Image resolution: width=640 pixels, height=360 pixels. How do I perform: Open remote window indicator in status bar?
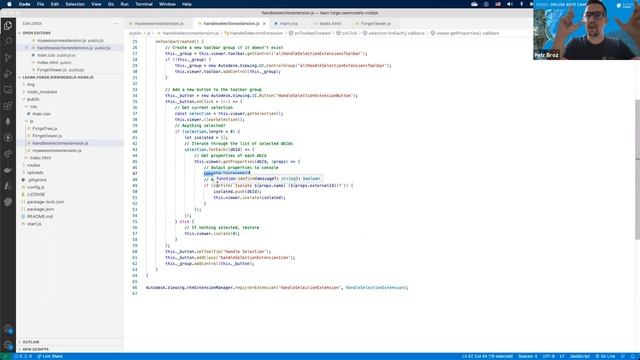tap(5, 356)
